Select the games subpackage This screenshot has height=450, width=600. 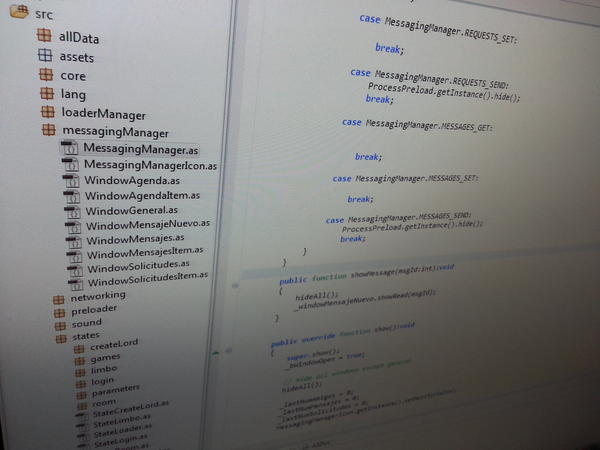105,358
